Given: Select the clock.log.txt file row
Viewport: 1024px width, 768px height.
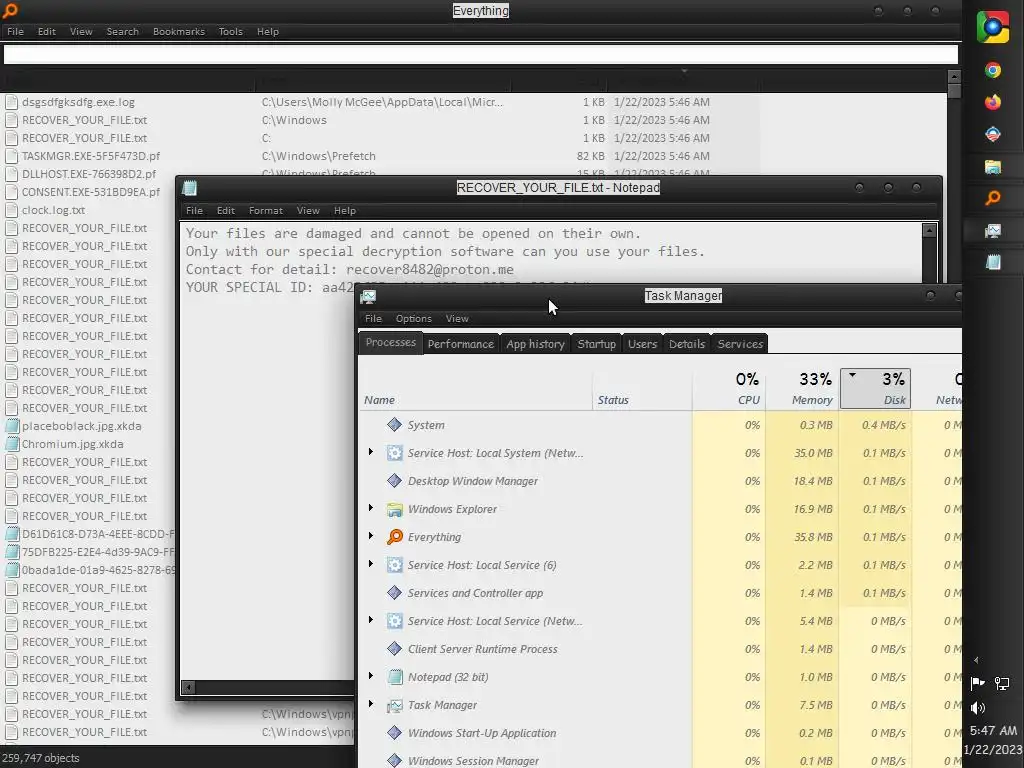Looking at the screenshot, I should (89, 210).
